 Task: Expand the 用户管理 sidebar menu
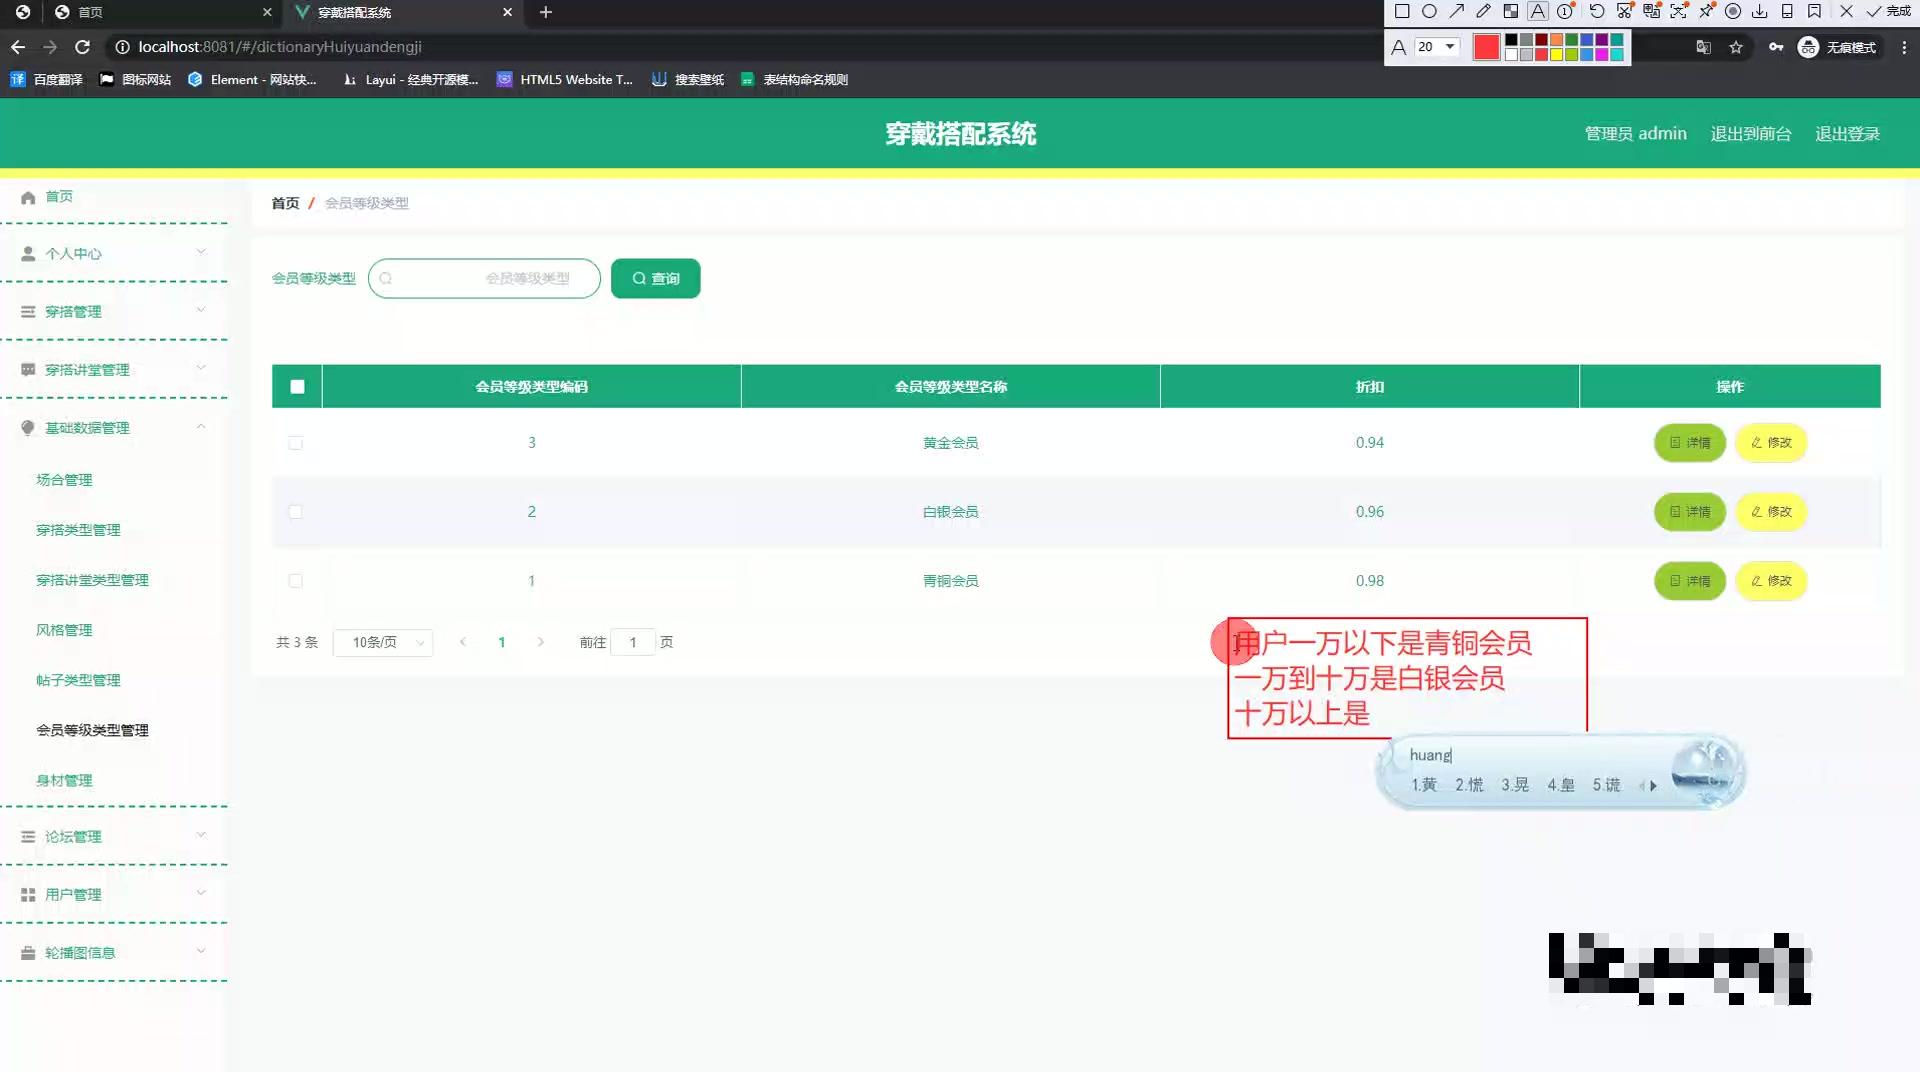click(x=114, y=894)
